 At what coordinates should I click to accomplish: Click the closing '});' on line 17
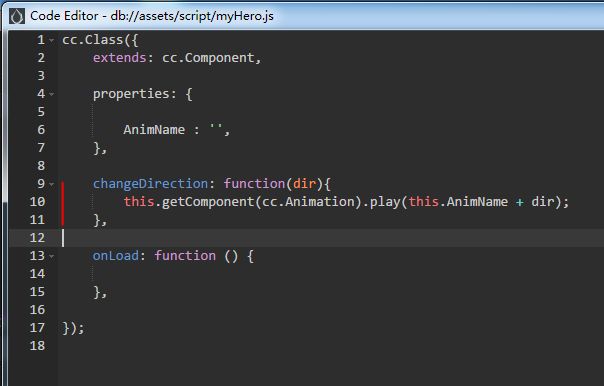tap(73, 328)
